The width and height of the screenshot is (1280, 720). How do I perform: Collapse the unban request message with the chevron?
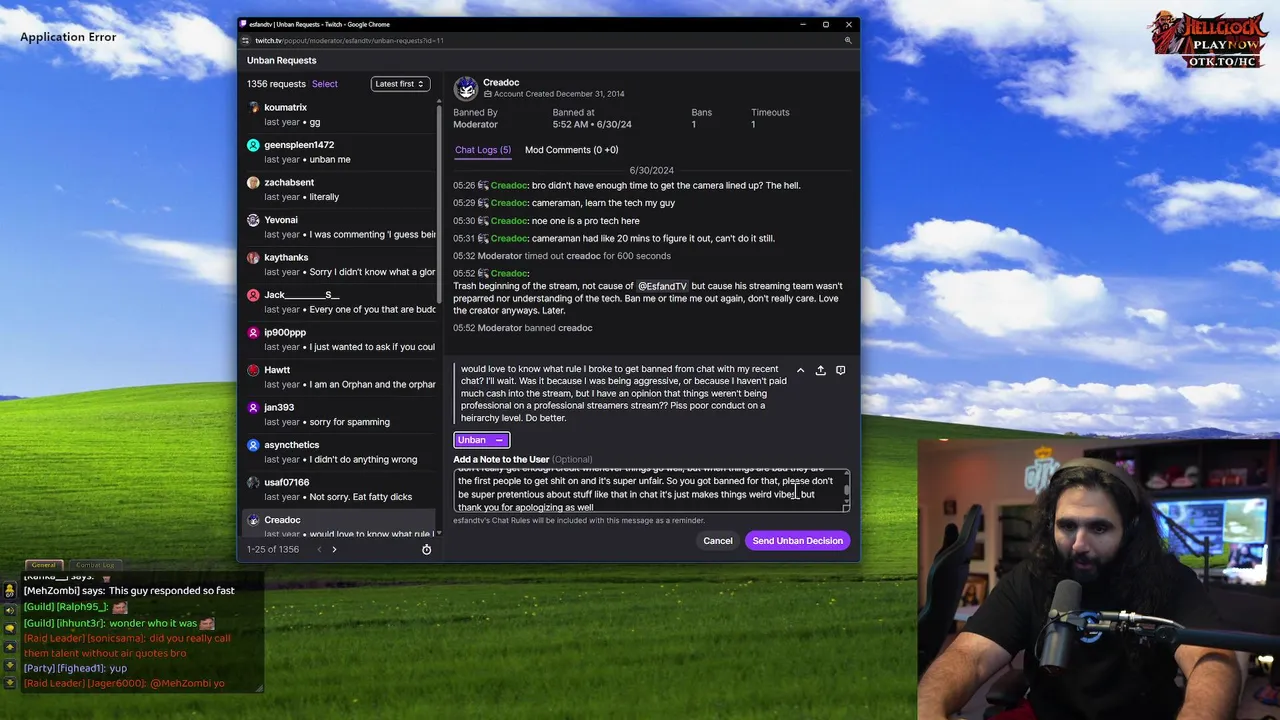click(x=800, y=370)
